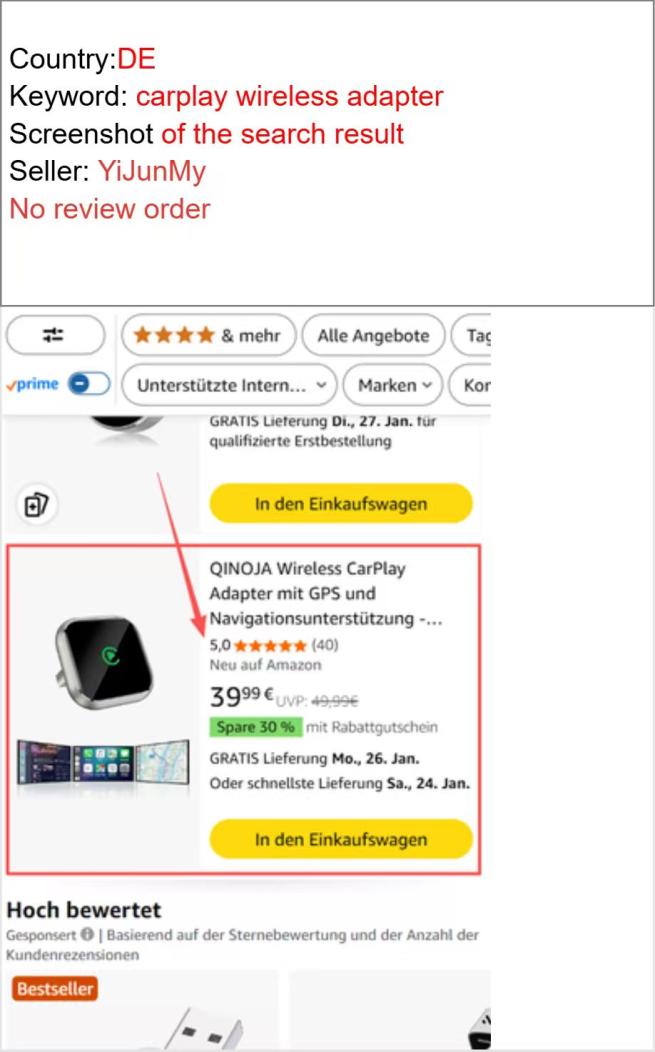Open the filter sliders icon button
655x1052 pixels.
pyautogui.click(x=55, y=335)
